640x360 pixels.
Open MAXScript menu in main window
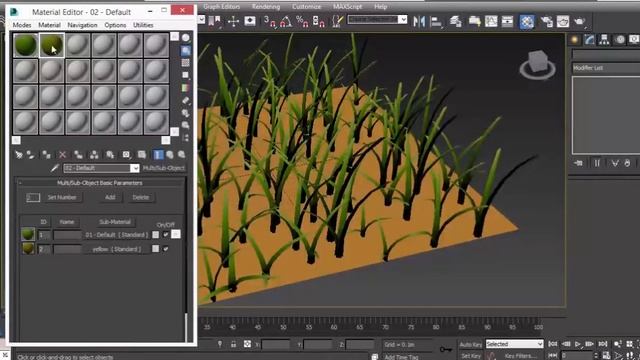coord(347,7)
